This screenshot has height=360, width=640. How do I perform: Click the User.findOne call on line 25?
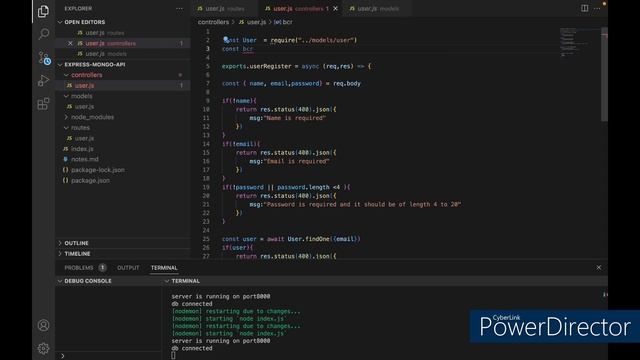pyautogui.click(x=324, y=239)
